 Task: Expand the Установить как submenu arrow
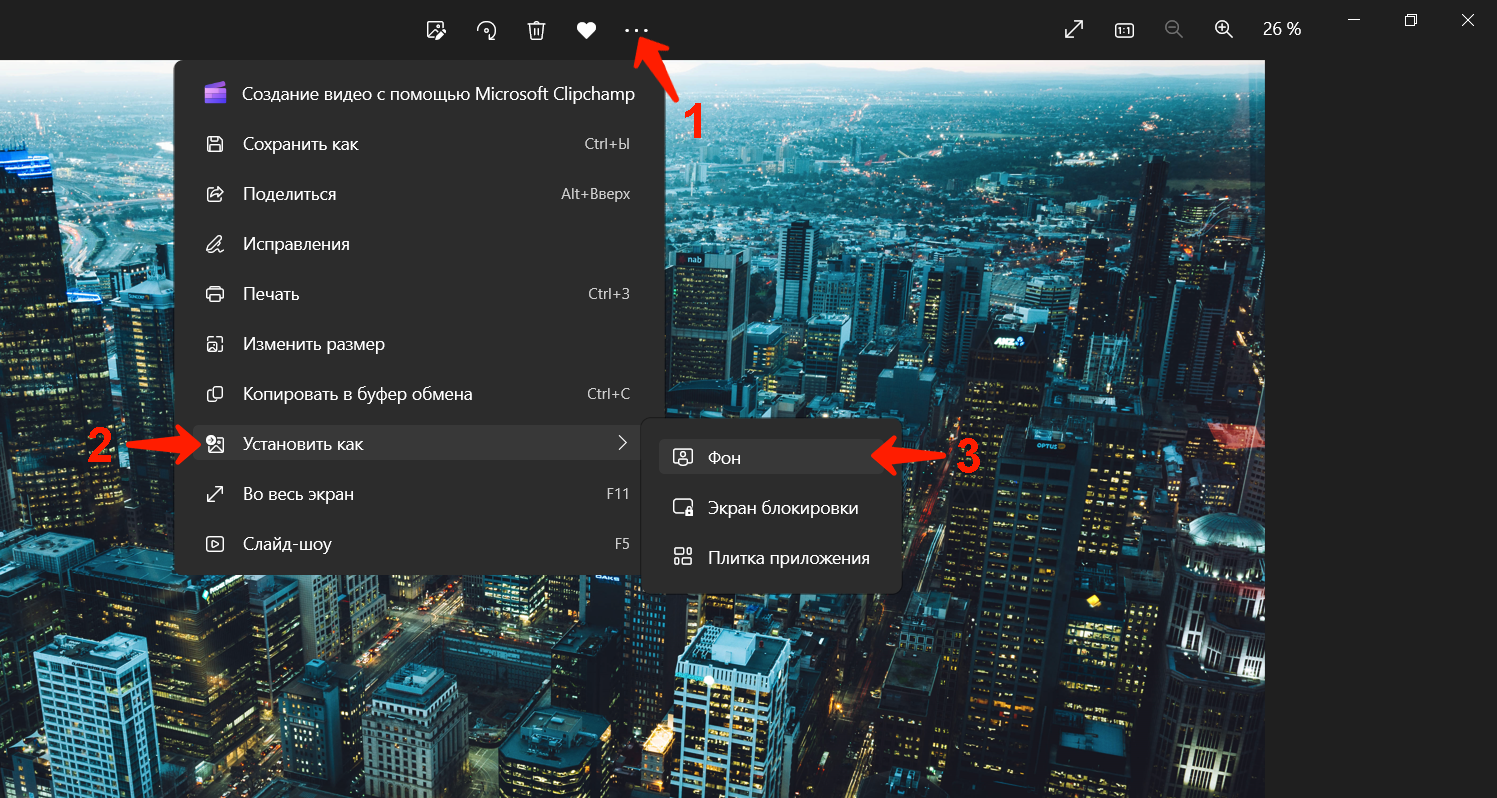622,443
